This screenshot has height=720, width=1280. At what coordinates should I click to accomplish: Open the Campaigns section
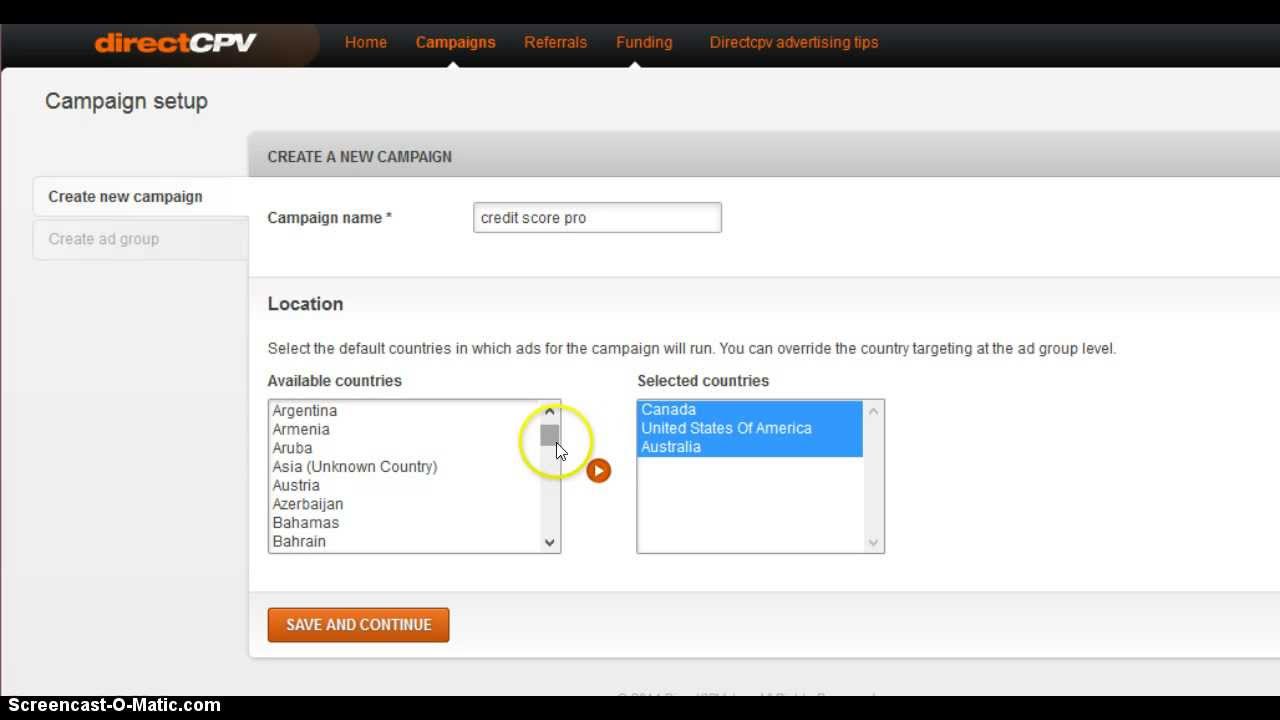[455, 42]
